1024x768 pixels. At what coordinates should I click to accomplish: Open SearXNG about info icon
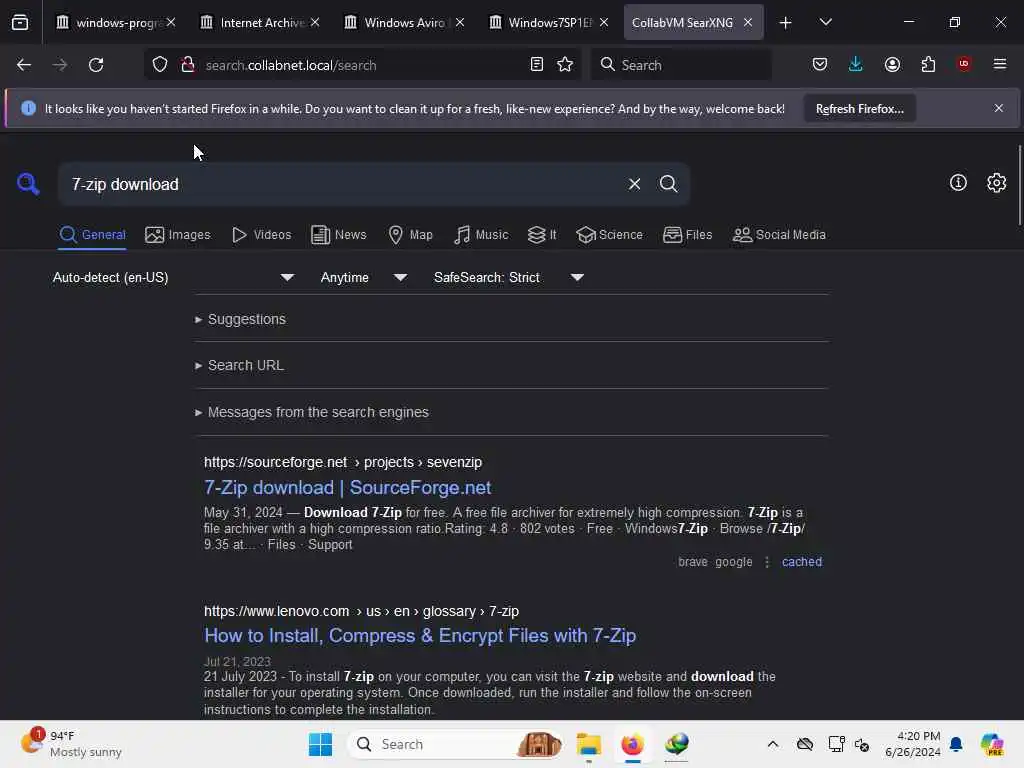958,183
